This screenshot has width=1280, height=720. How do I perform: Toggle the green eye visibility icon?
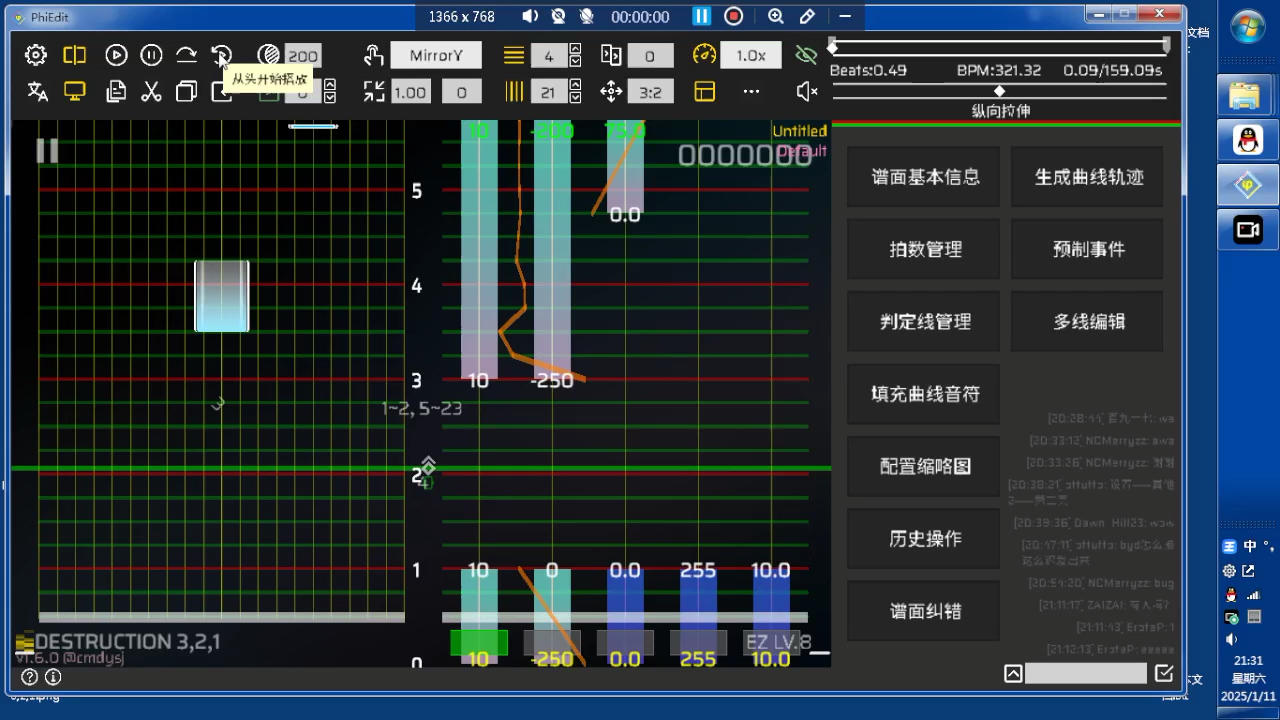[x=806, y=55]
